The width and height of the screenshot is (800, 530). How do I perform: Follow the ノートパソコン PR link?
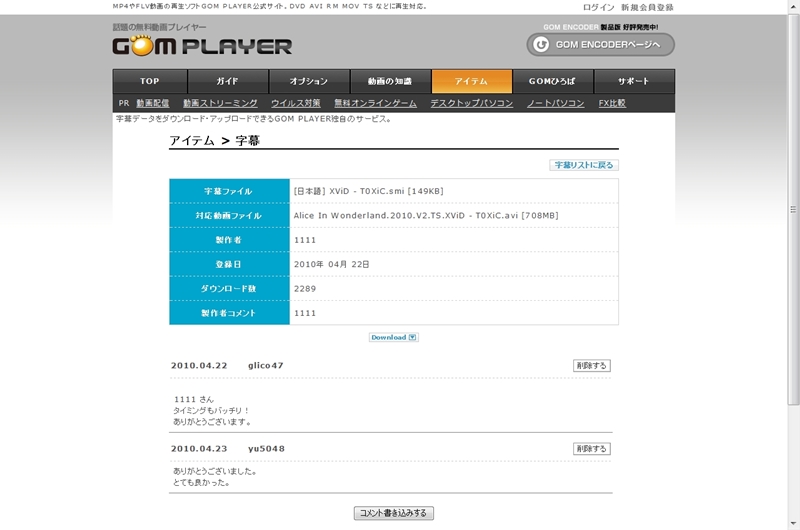pos(556,103)
